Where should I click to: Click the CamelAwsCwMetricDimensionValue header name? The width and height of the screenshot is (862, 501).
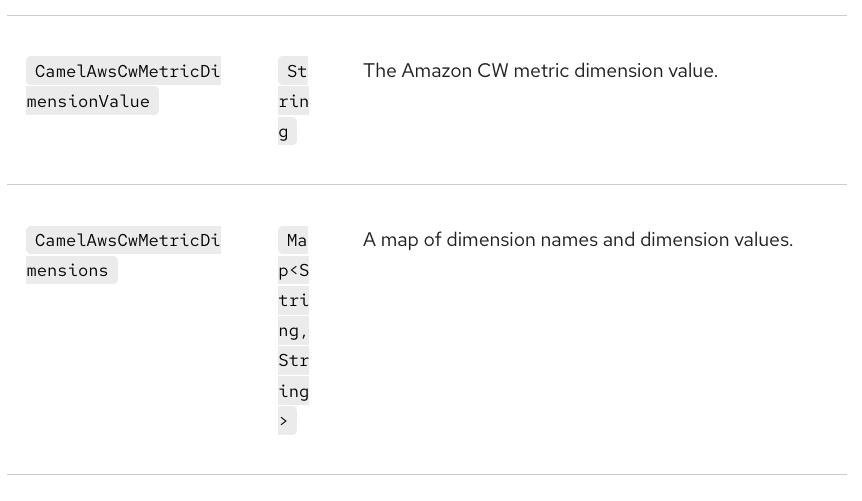[x=127, y=71]
